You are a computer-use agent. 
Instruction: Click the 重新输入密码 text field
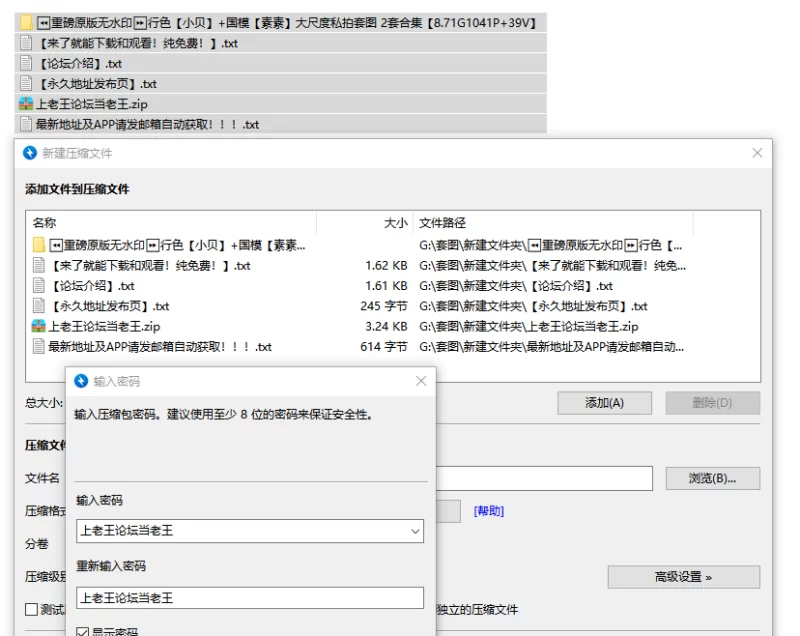pyautogui.click(x=250, y=598)
